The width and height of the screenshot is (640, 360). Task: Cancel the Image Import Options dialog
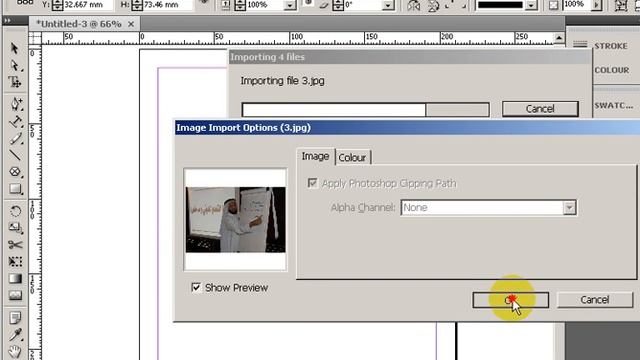pyautogui.click(x=595, y=300)
